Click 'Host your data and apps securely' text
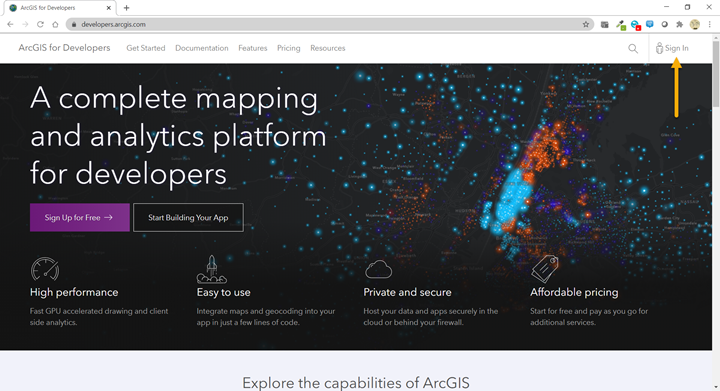Image resolution: width=720 pixels, height=391 pixels. (x=431, y=317)
